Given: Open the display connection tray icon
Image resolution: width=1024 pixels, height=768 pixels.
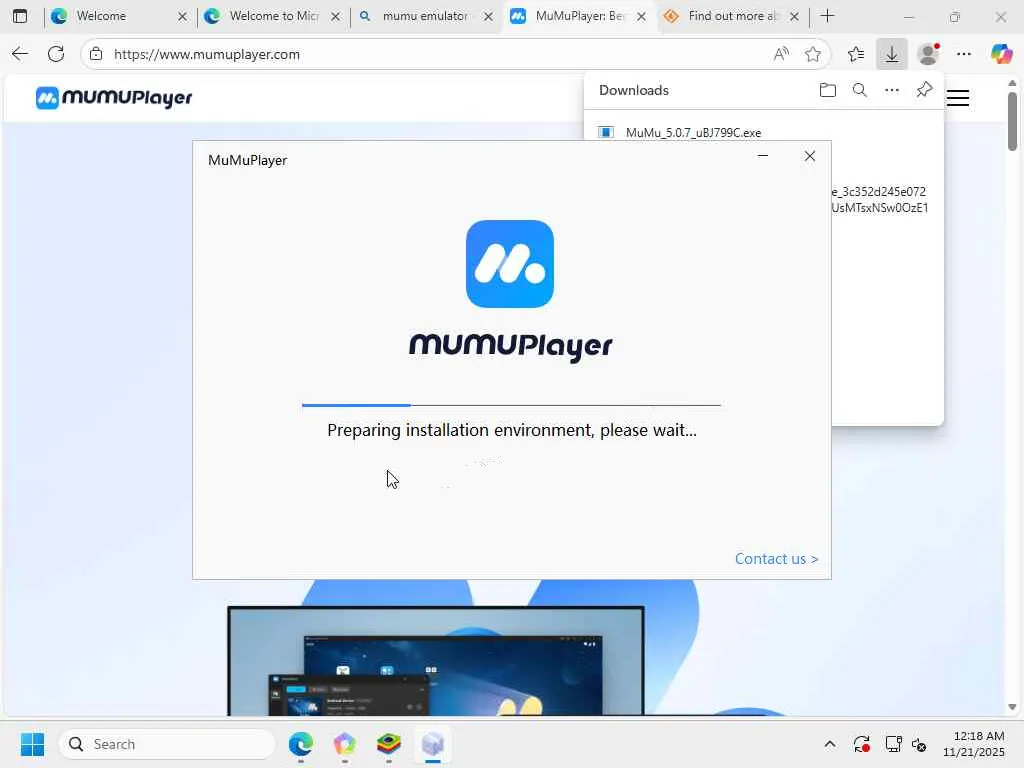Looking at the screenshot, I should coord(893,744).
